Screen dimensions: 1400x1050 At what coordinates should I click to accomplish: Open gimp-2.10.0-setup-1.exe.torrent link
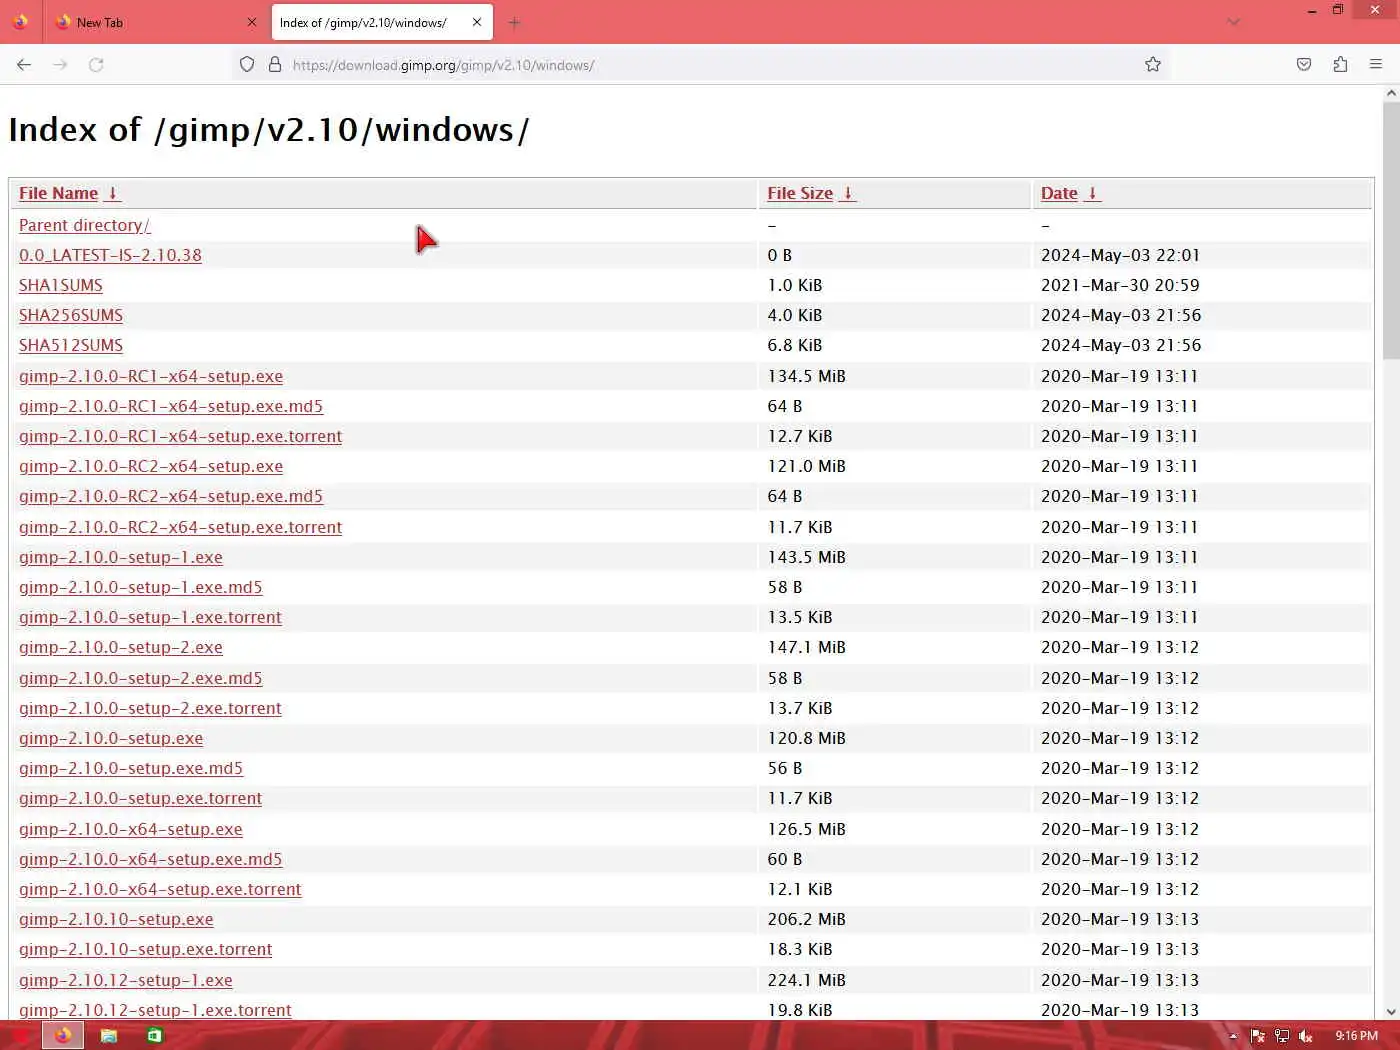[150, 617]
